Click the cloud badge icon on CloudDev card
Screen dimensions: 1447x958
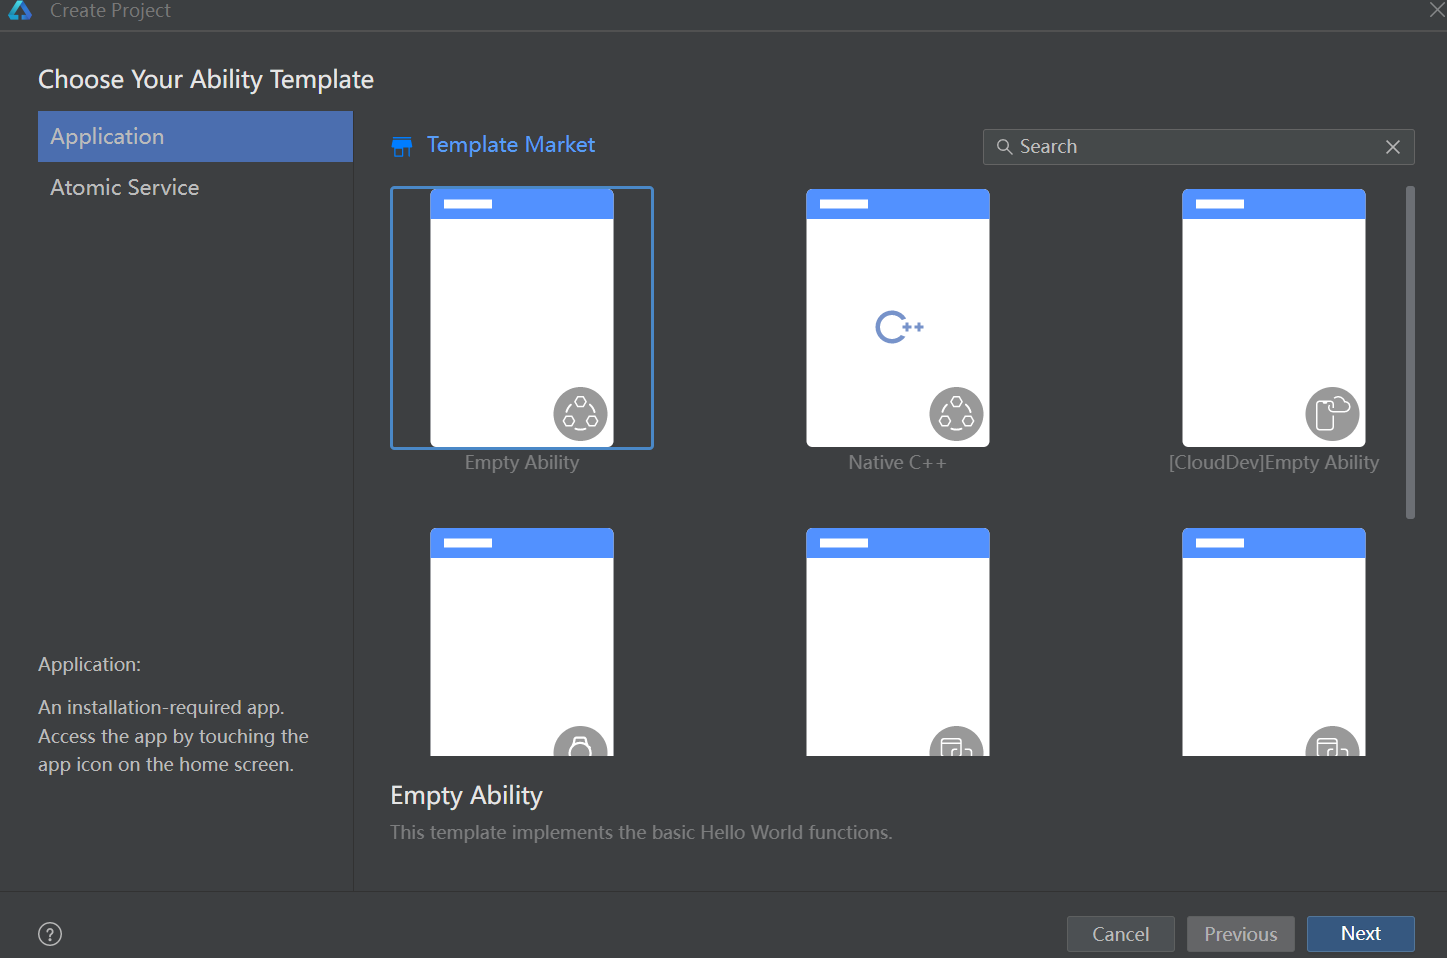coord(1332,414)
